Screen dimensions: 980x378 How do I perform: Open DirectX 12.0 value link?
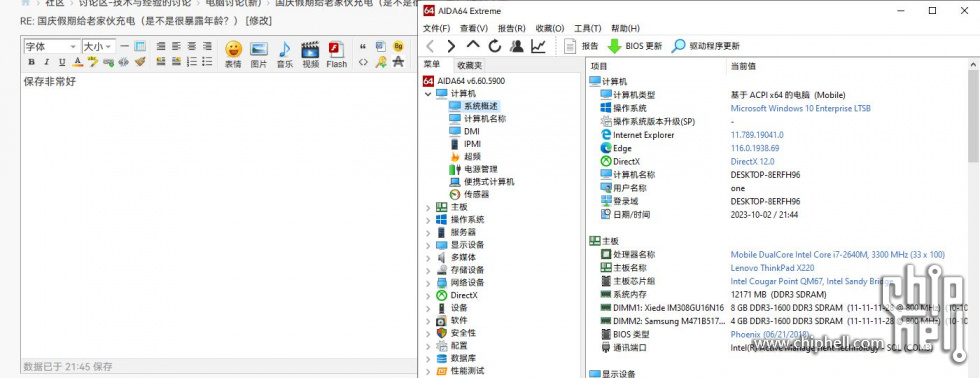[x=752, y=161]
